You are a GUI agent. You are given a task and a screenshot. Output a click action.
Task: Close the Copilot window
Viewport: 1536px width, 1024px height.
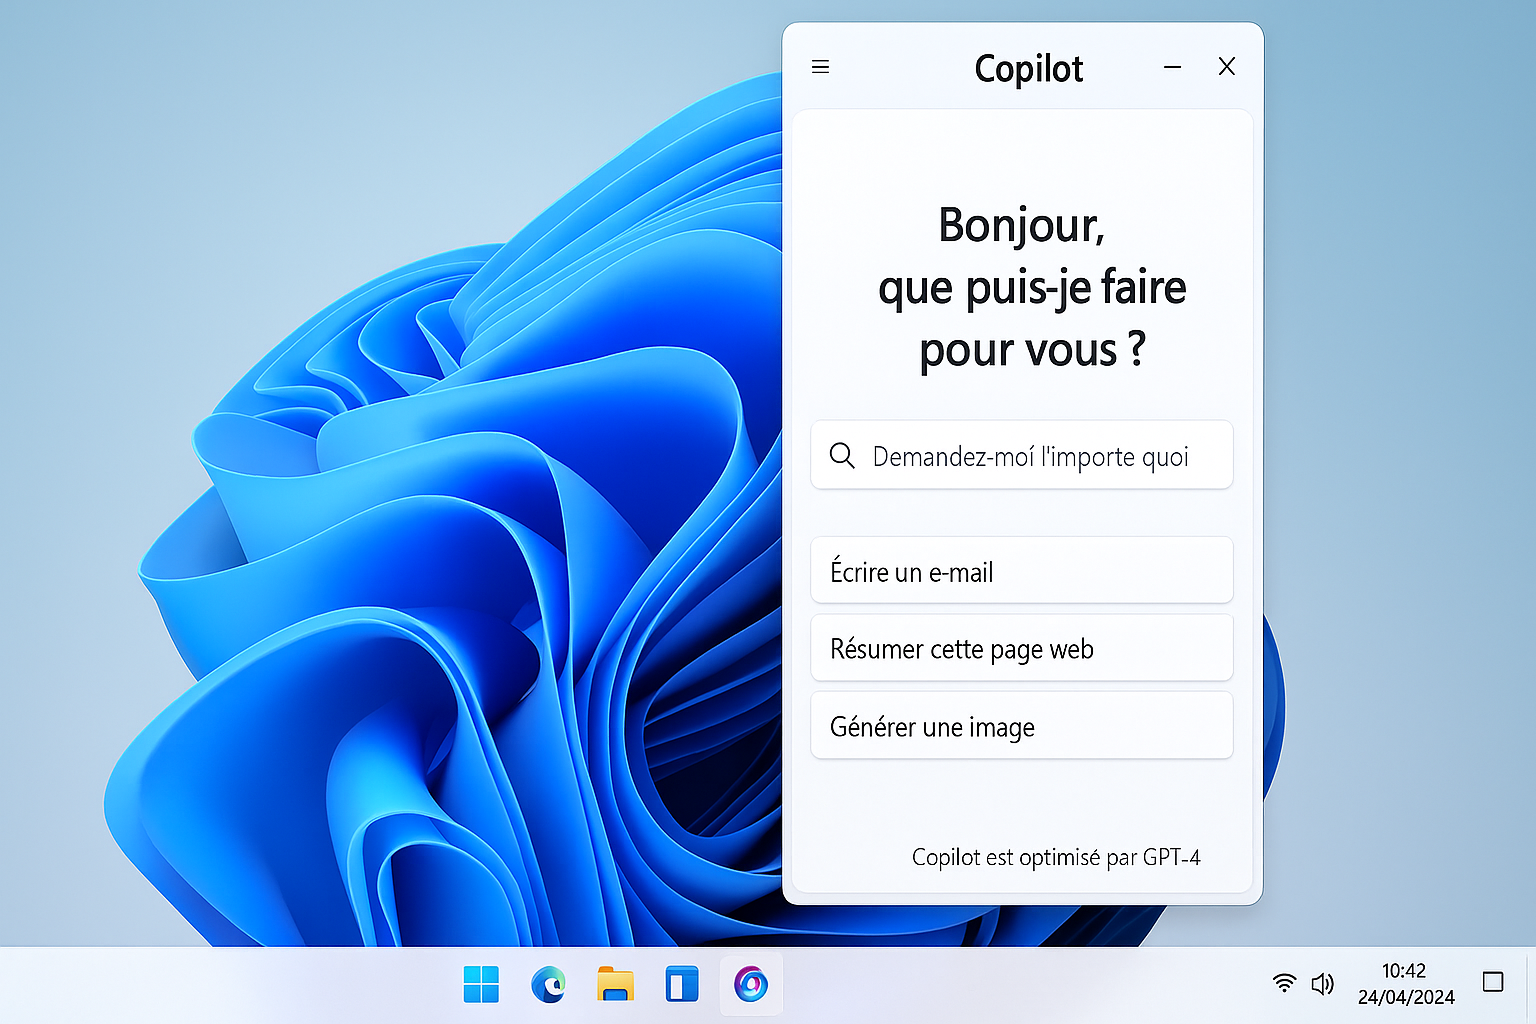click(1226, 67)
